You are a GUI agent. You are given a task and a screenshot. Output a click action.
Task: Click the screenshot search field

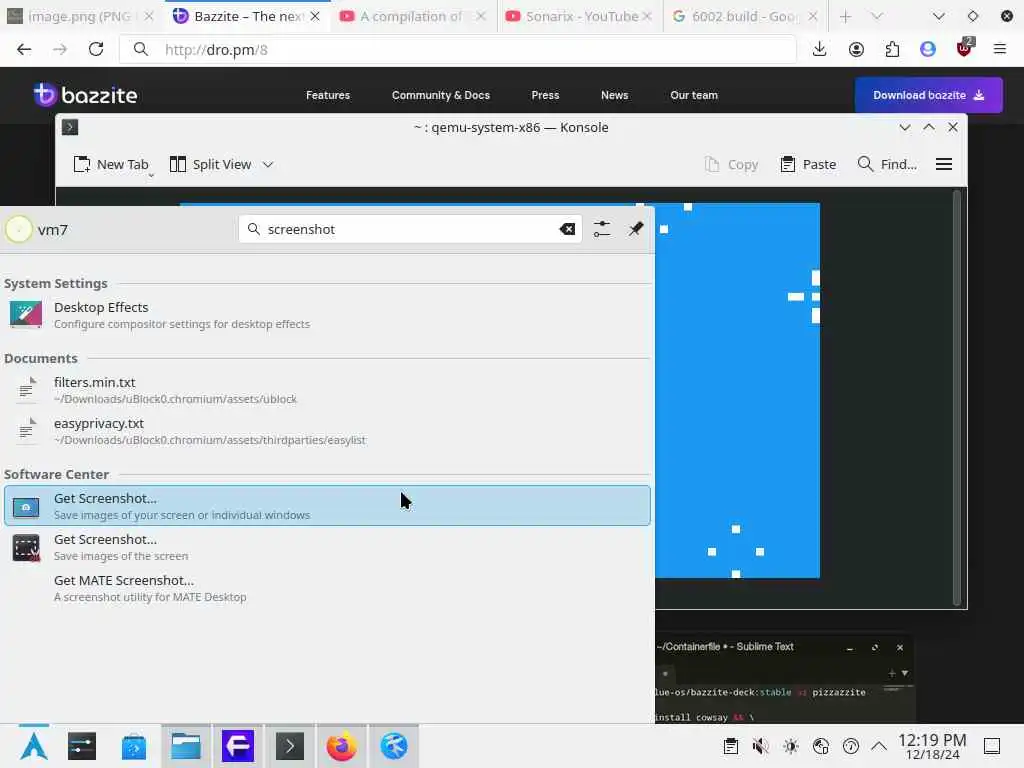tap(410, 229)
